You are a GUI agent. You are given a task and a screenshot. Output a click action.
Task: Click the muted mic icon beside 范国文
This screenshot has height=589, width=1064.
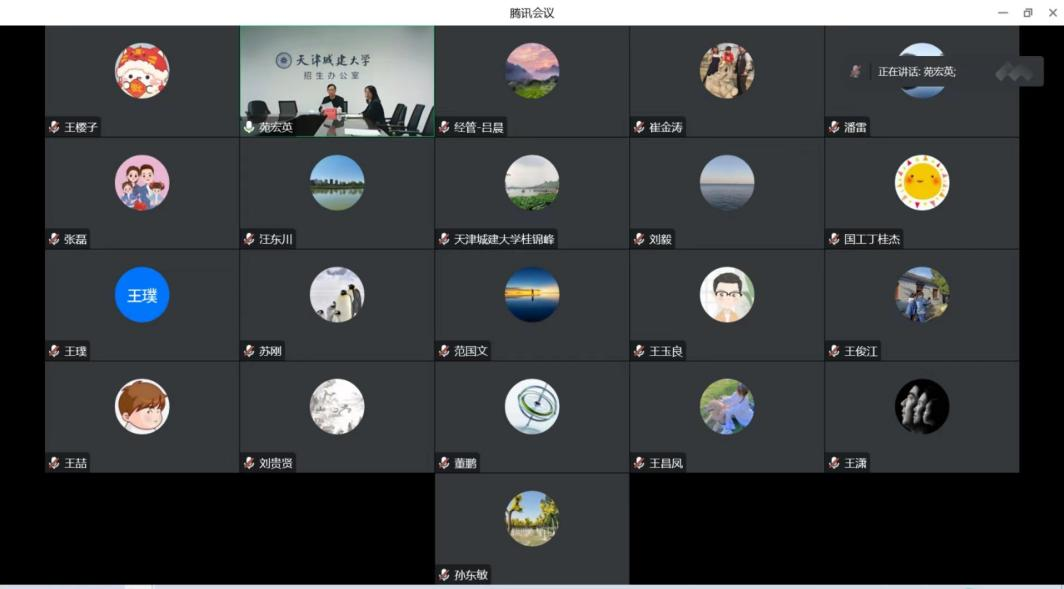tap(444, 351)
